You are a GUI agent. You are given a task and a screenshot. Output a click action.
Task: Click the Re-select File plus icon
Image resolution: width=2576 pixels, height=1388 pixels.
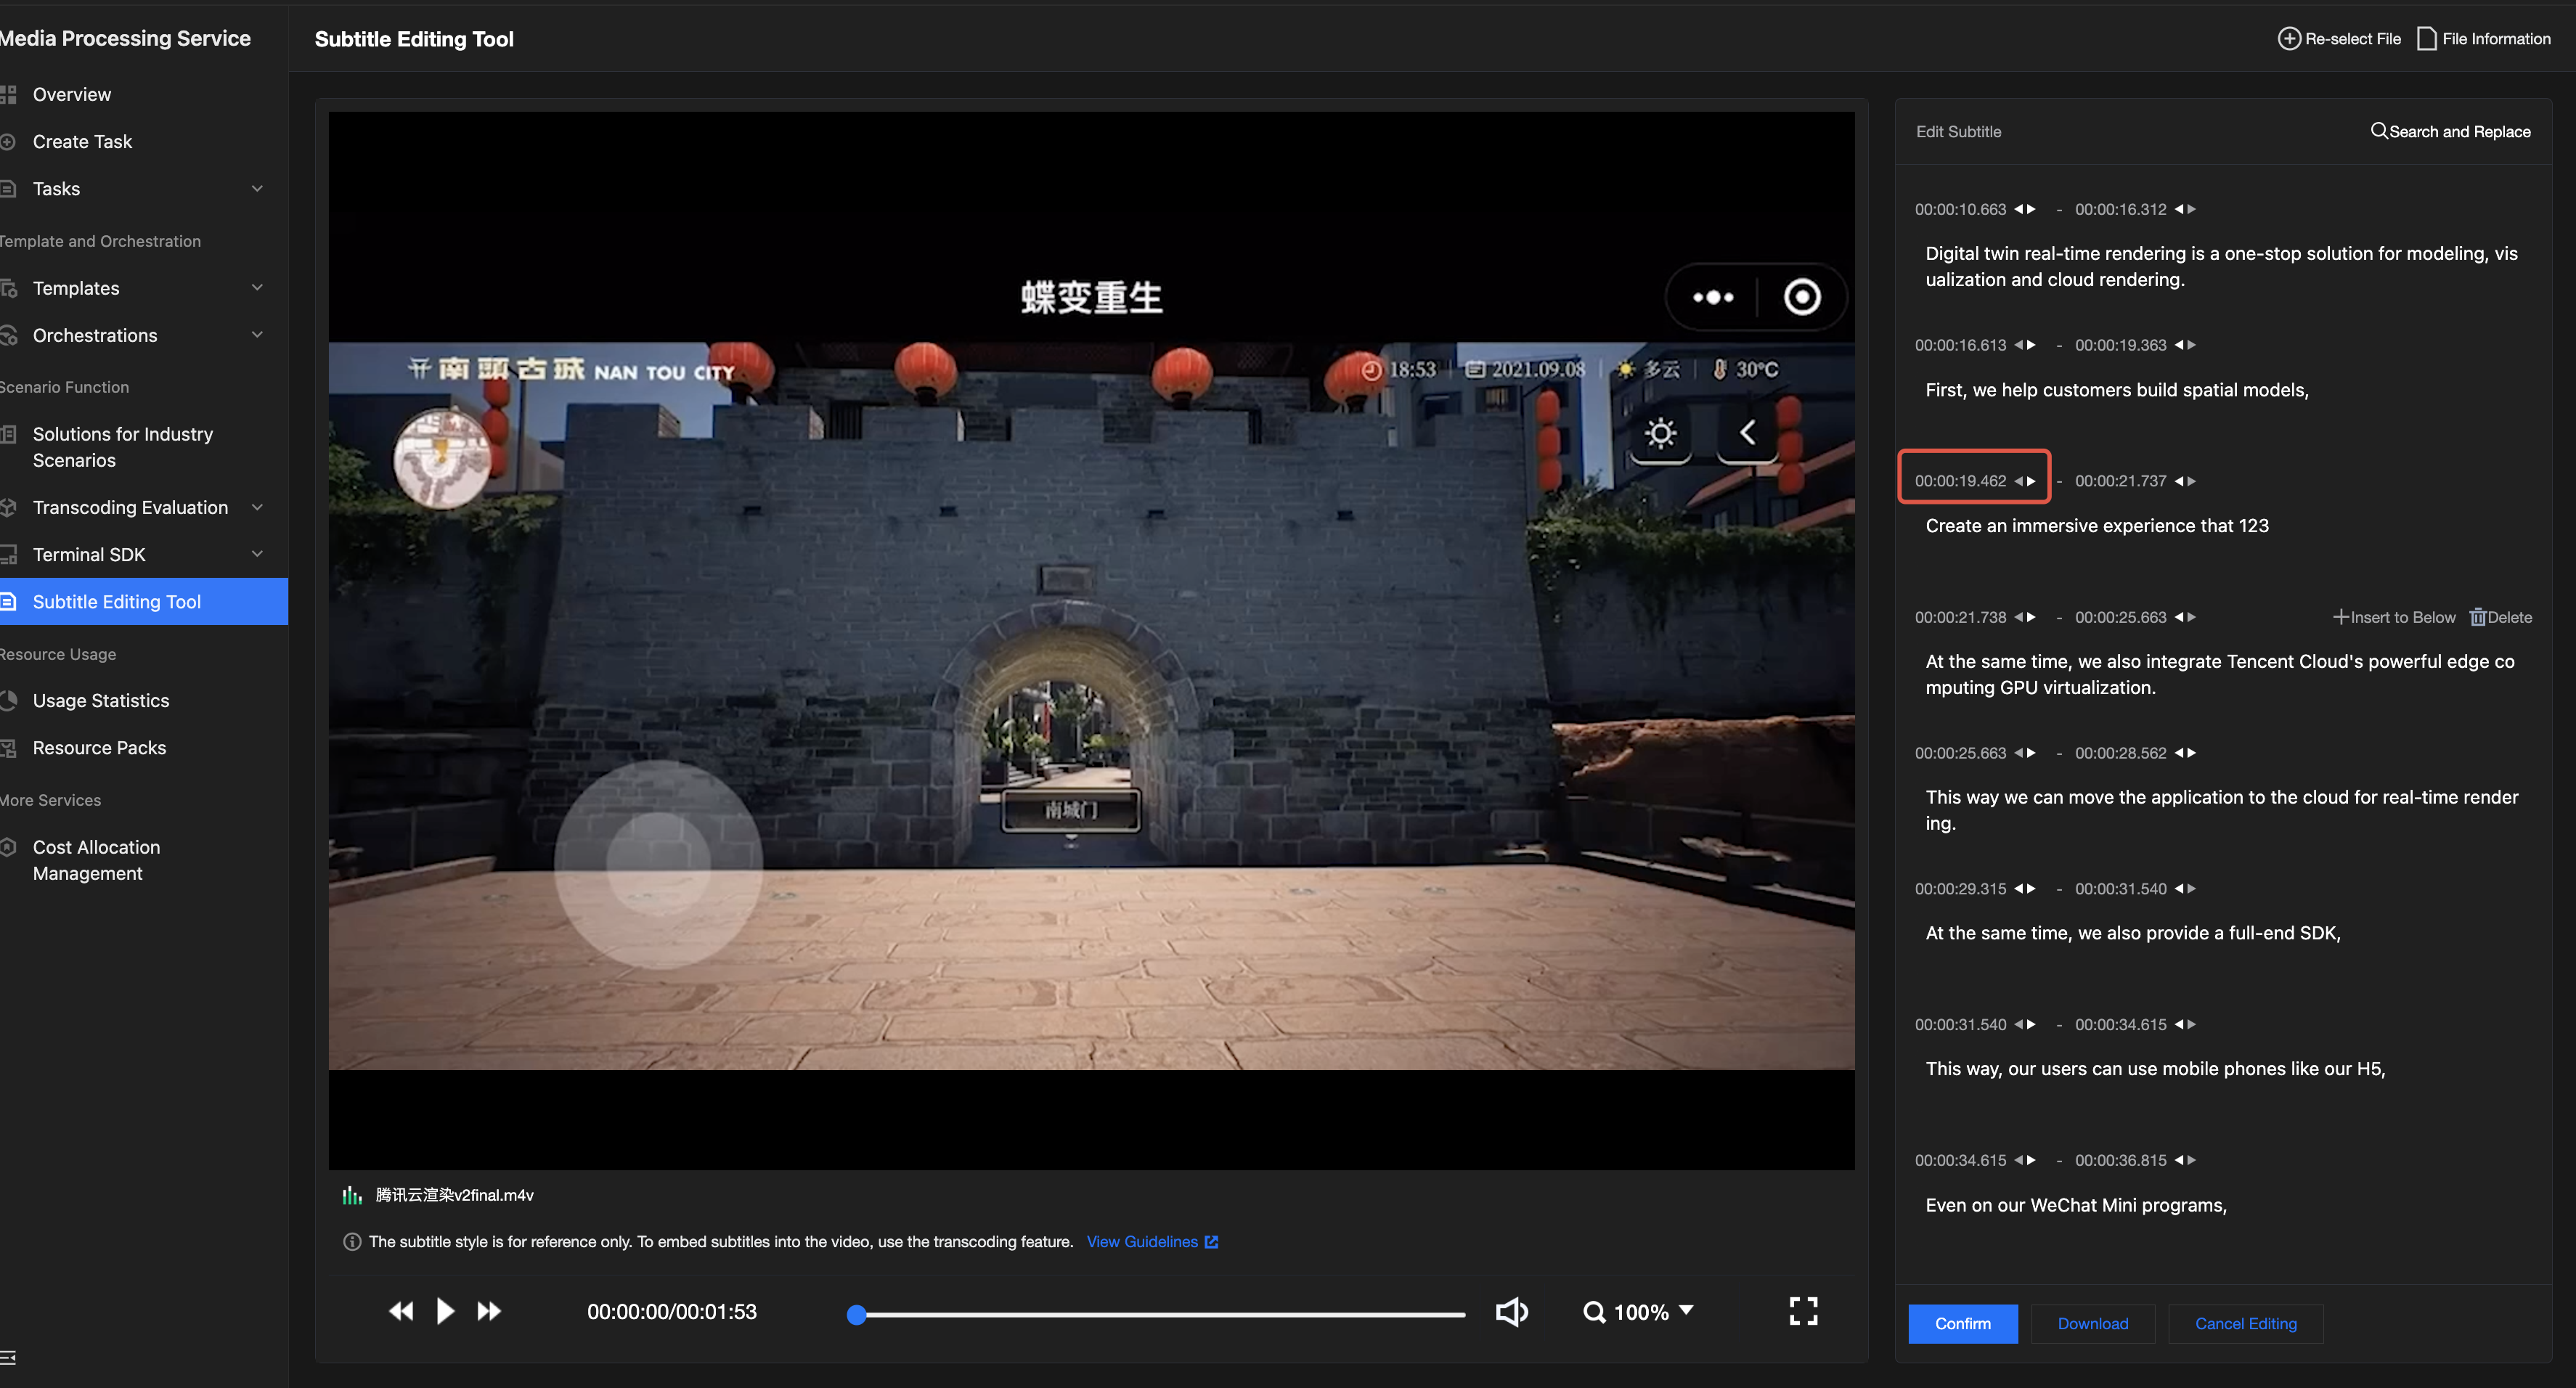click(x=2289, y=39)
